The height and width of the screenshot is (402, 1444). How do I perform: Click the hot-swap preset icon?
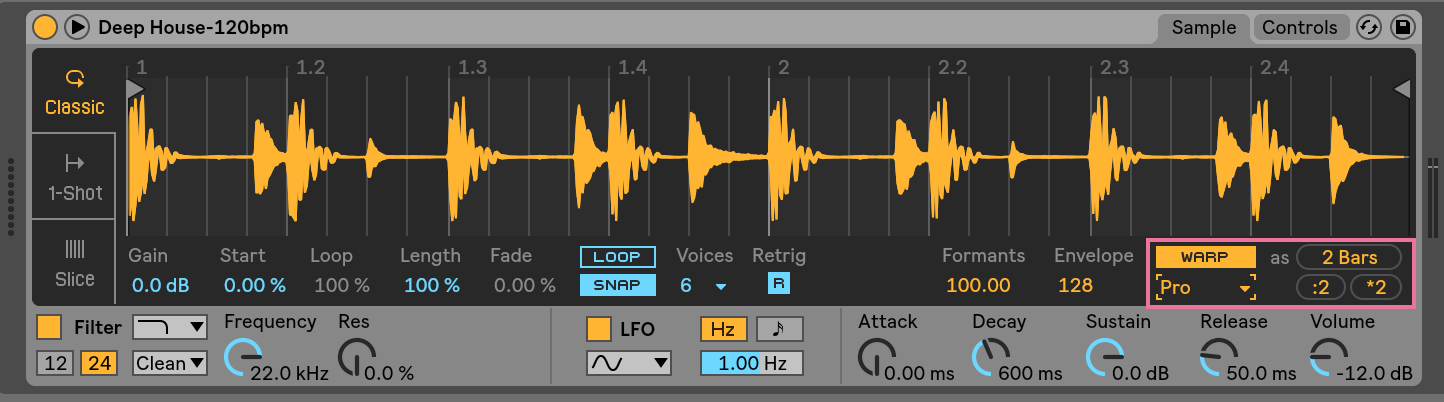1369,27
